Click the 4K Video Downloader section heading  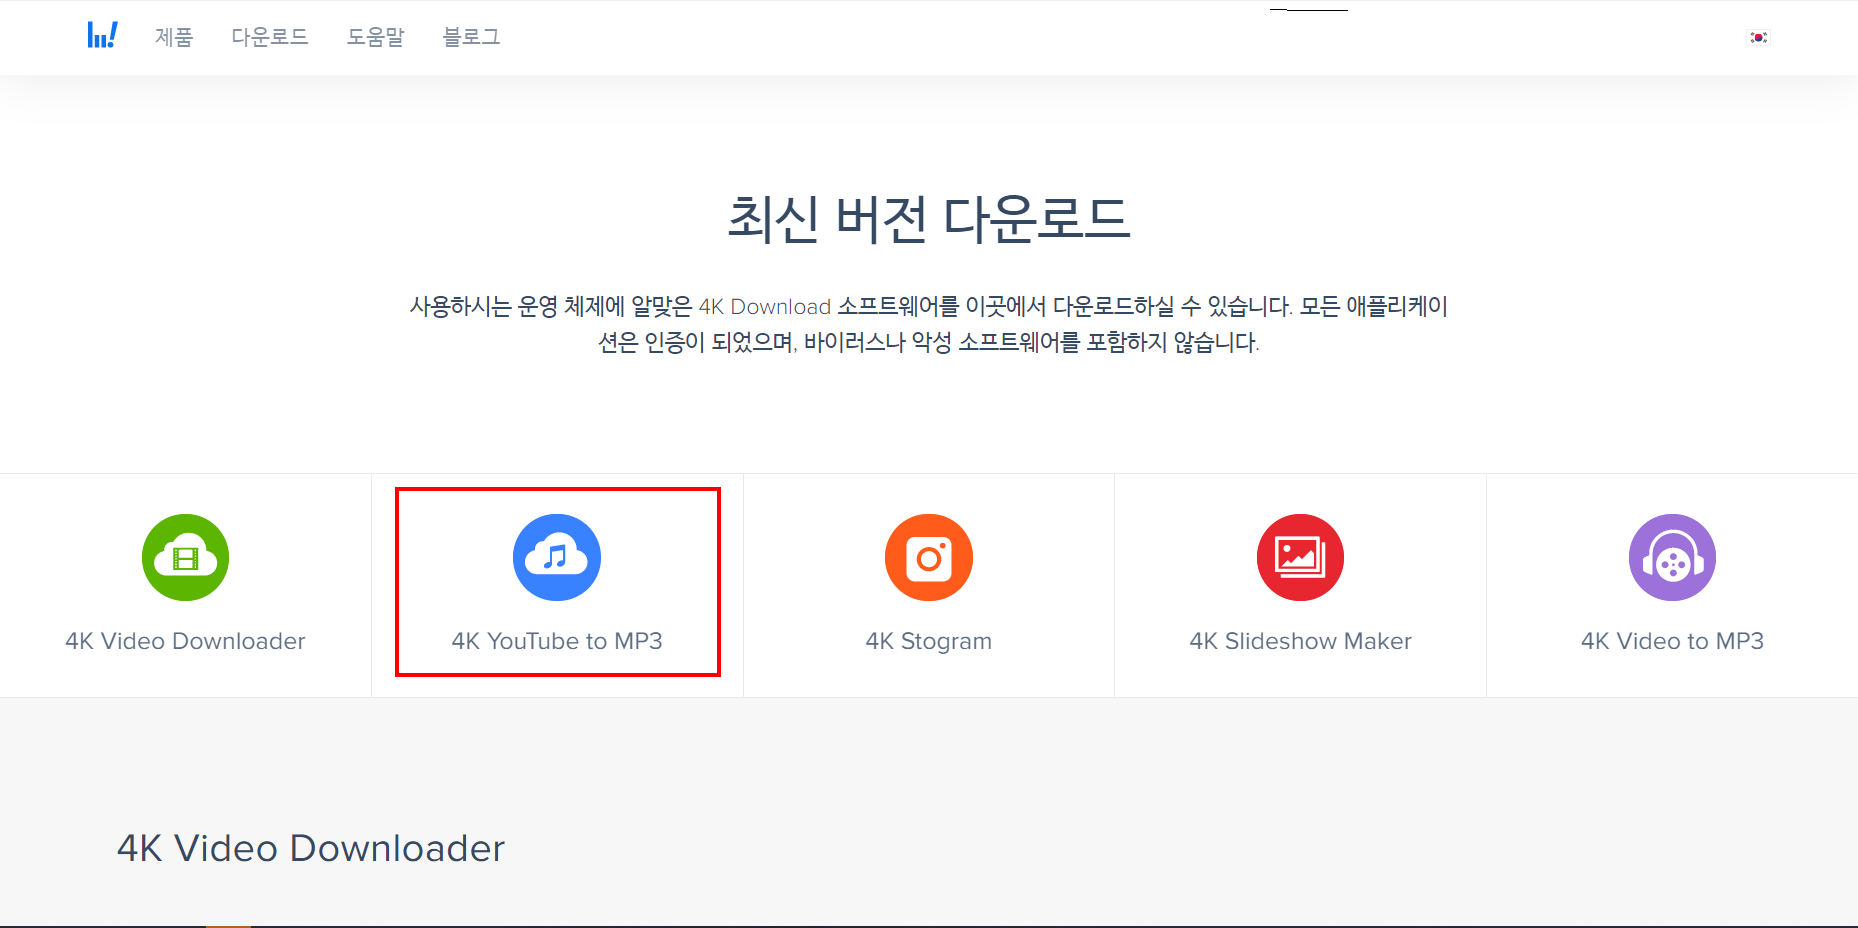tap(311, 848)
